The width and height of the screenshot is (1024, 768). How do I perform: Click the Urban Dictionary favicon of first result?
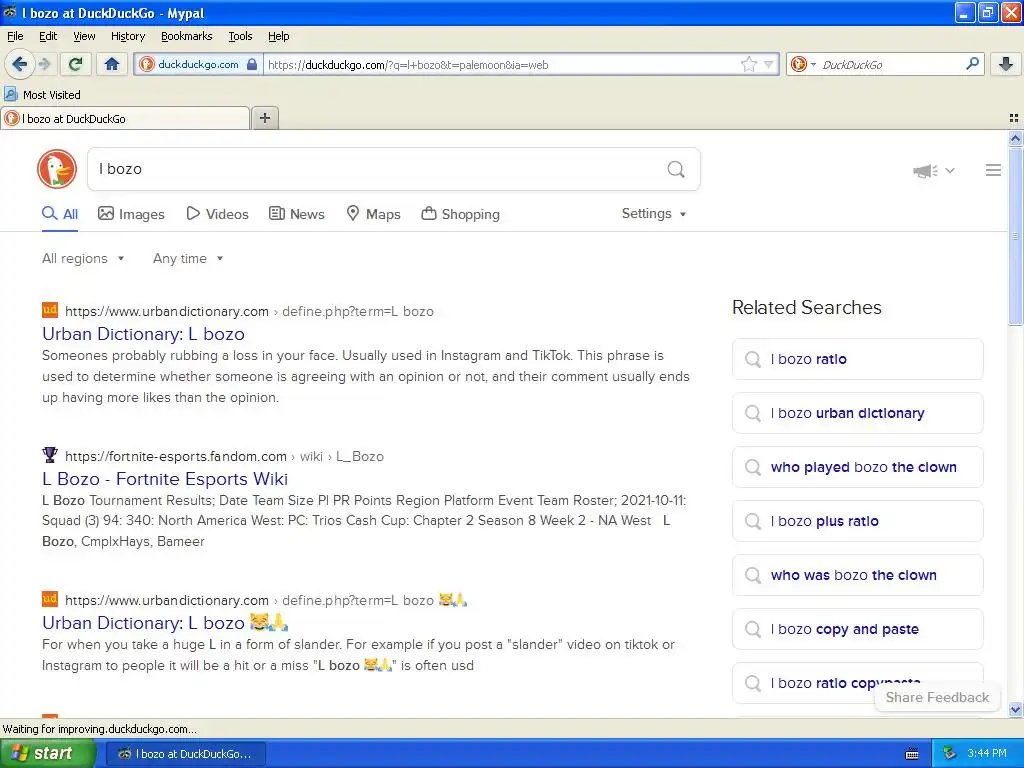[x=50, y=310]
